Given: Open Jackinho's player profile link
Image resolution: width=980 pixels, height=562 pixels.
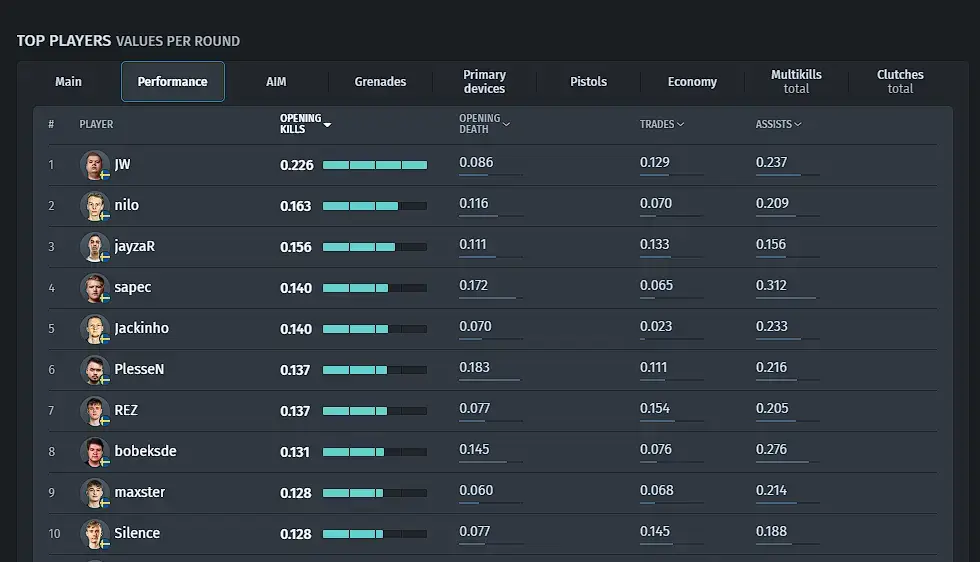Looking at the screenshot, I should (141, 328).
